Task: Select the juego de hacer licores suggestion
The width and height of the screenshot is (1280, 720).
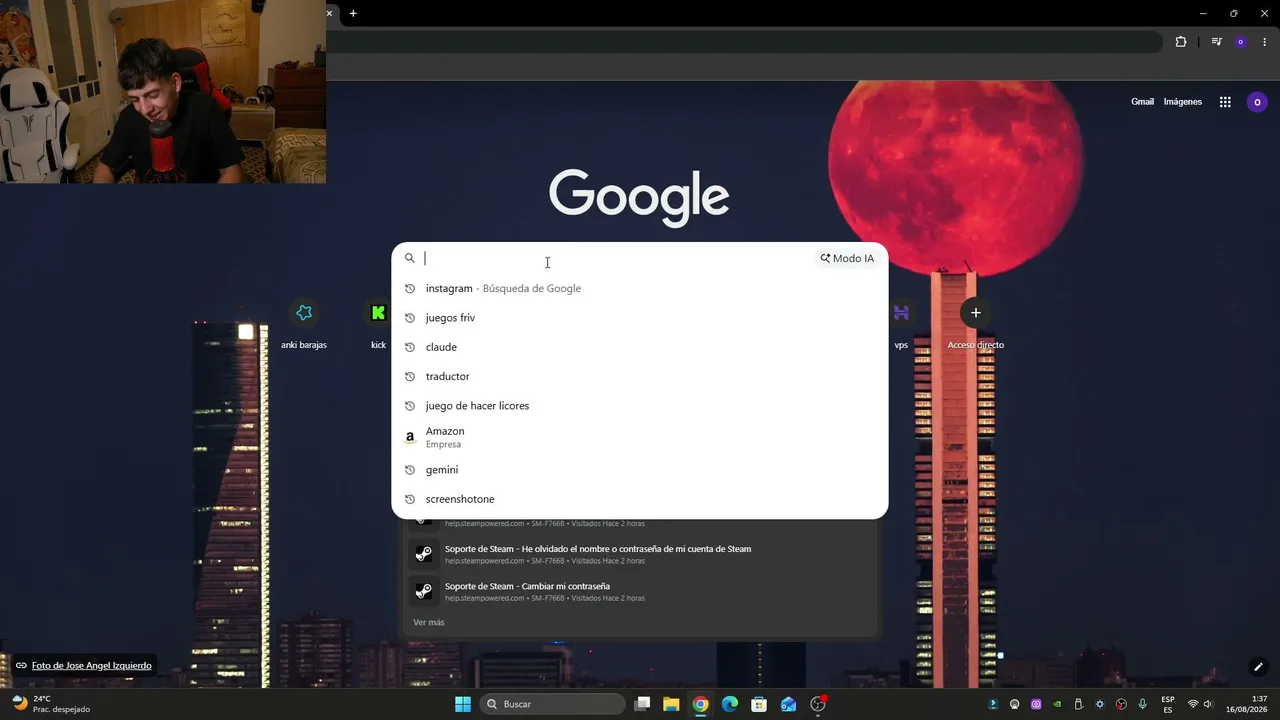Action: pyautogui.click(x=640, y=406)
